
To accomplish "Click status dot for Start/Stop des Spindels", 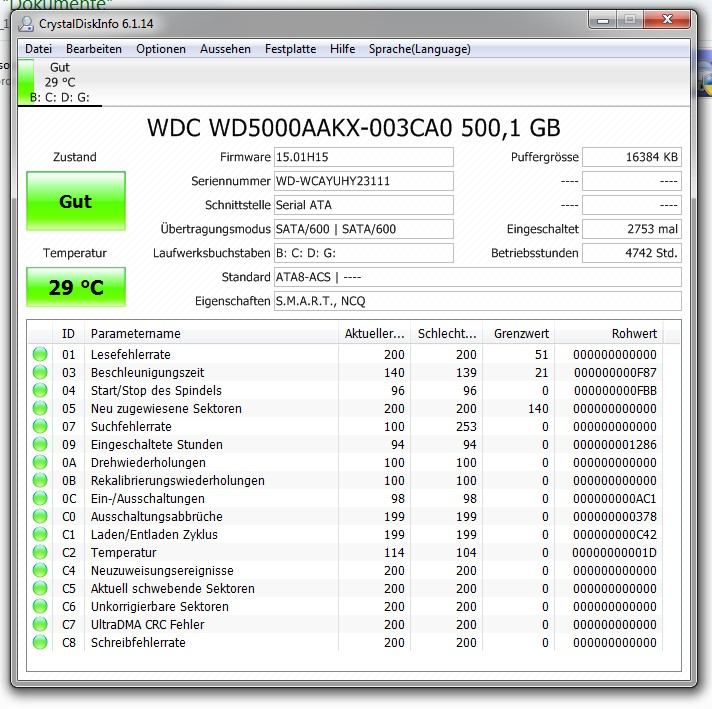I will [40, 390].
